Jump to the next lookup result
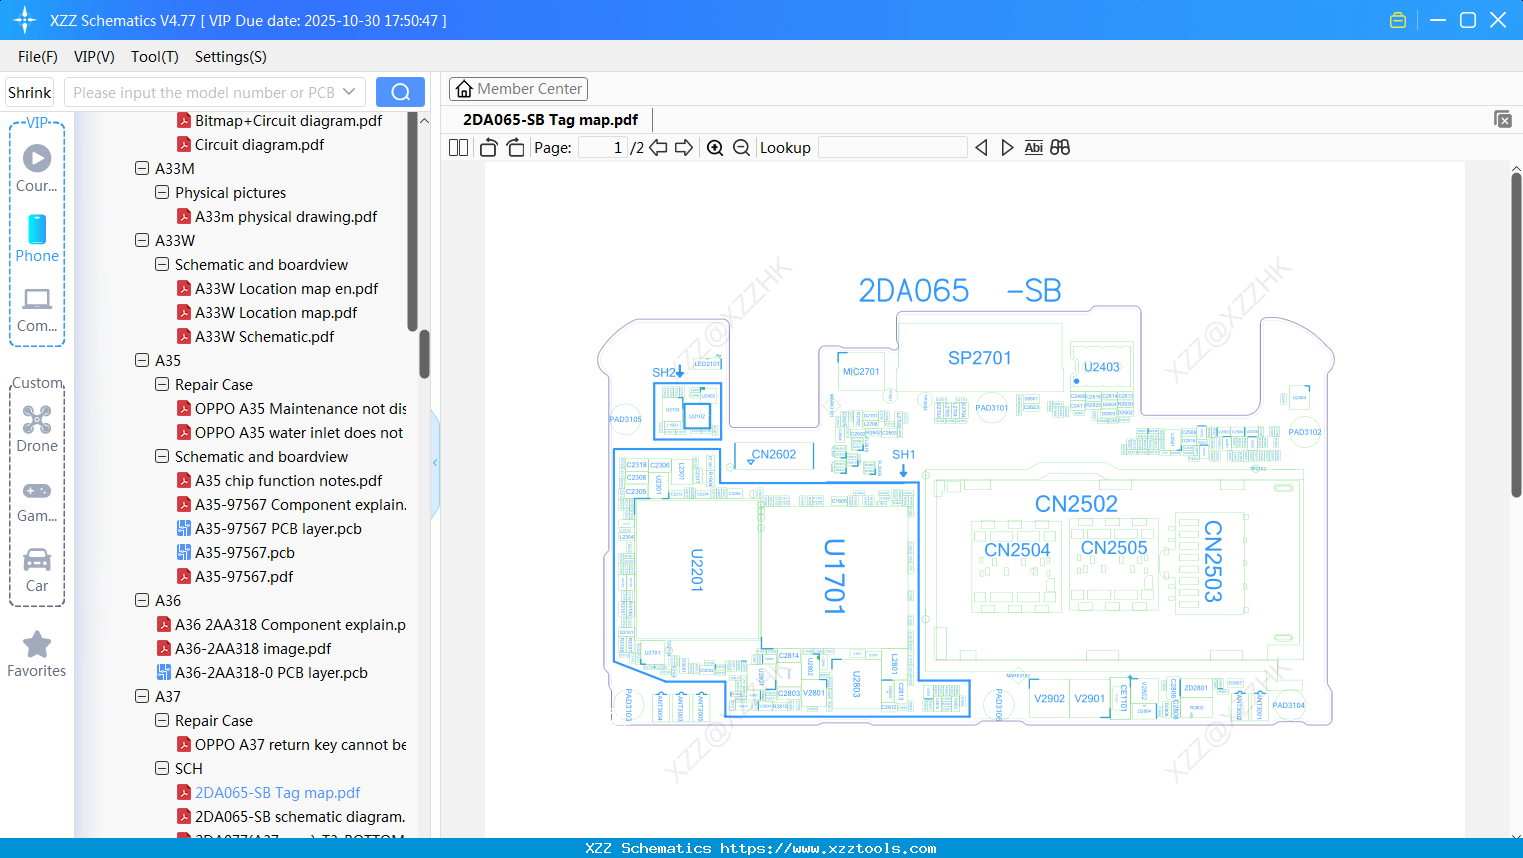 point(1007,148)
